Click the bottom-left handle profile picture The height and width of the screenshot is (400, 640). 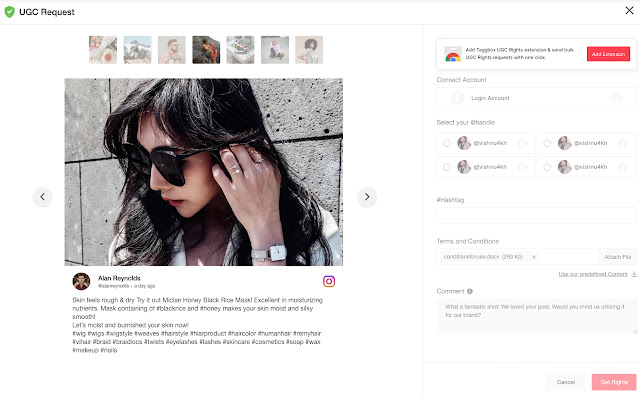pyautogui.click(x=464, y=167)
